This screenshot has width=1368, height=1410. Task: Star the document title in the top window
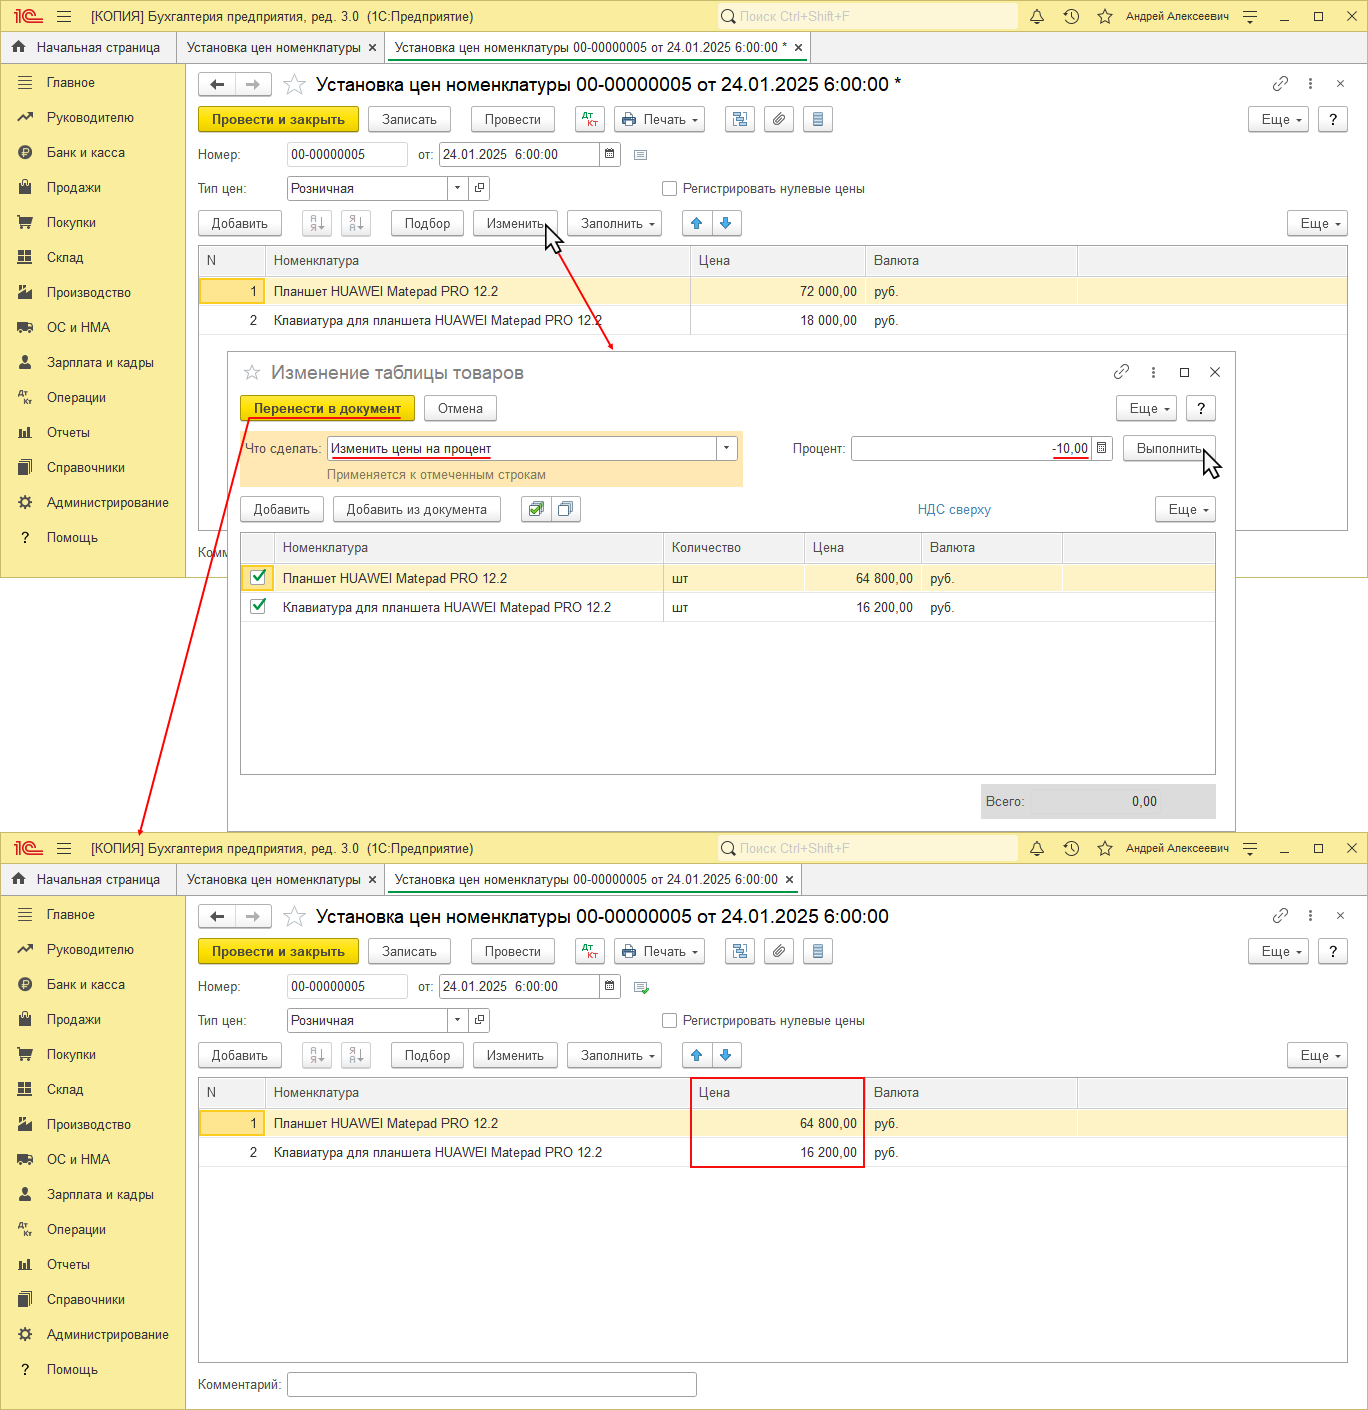(294, 84)
